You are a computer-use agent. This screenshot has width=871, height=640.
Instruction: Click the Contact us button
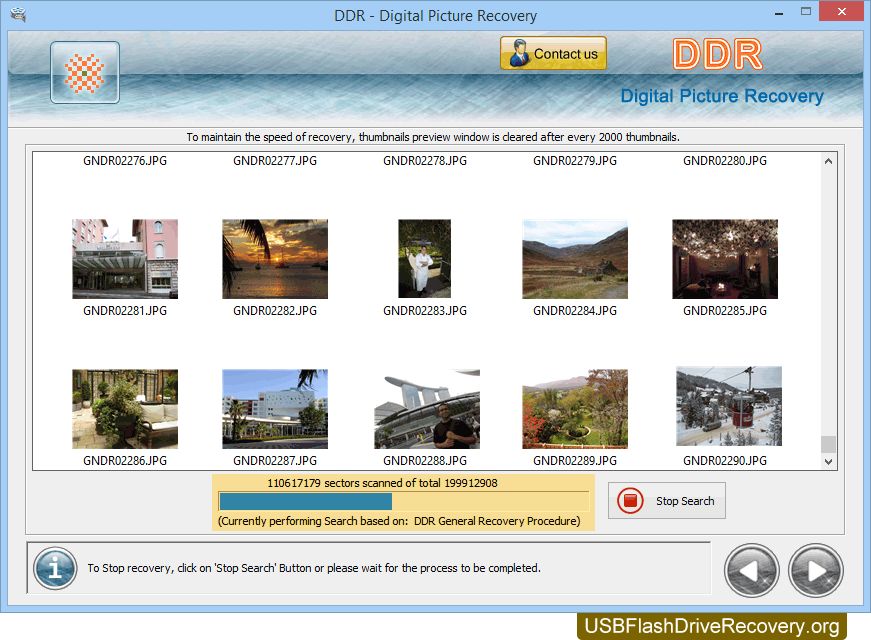[553, 53]
